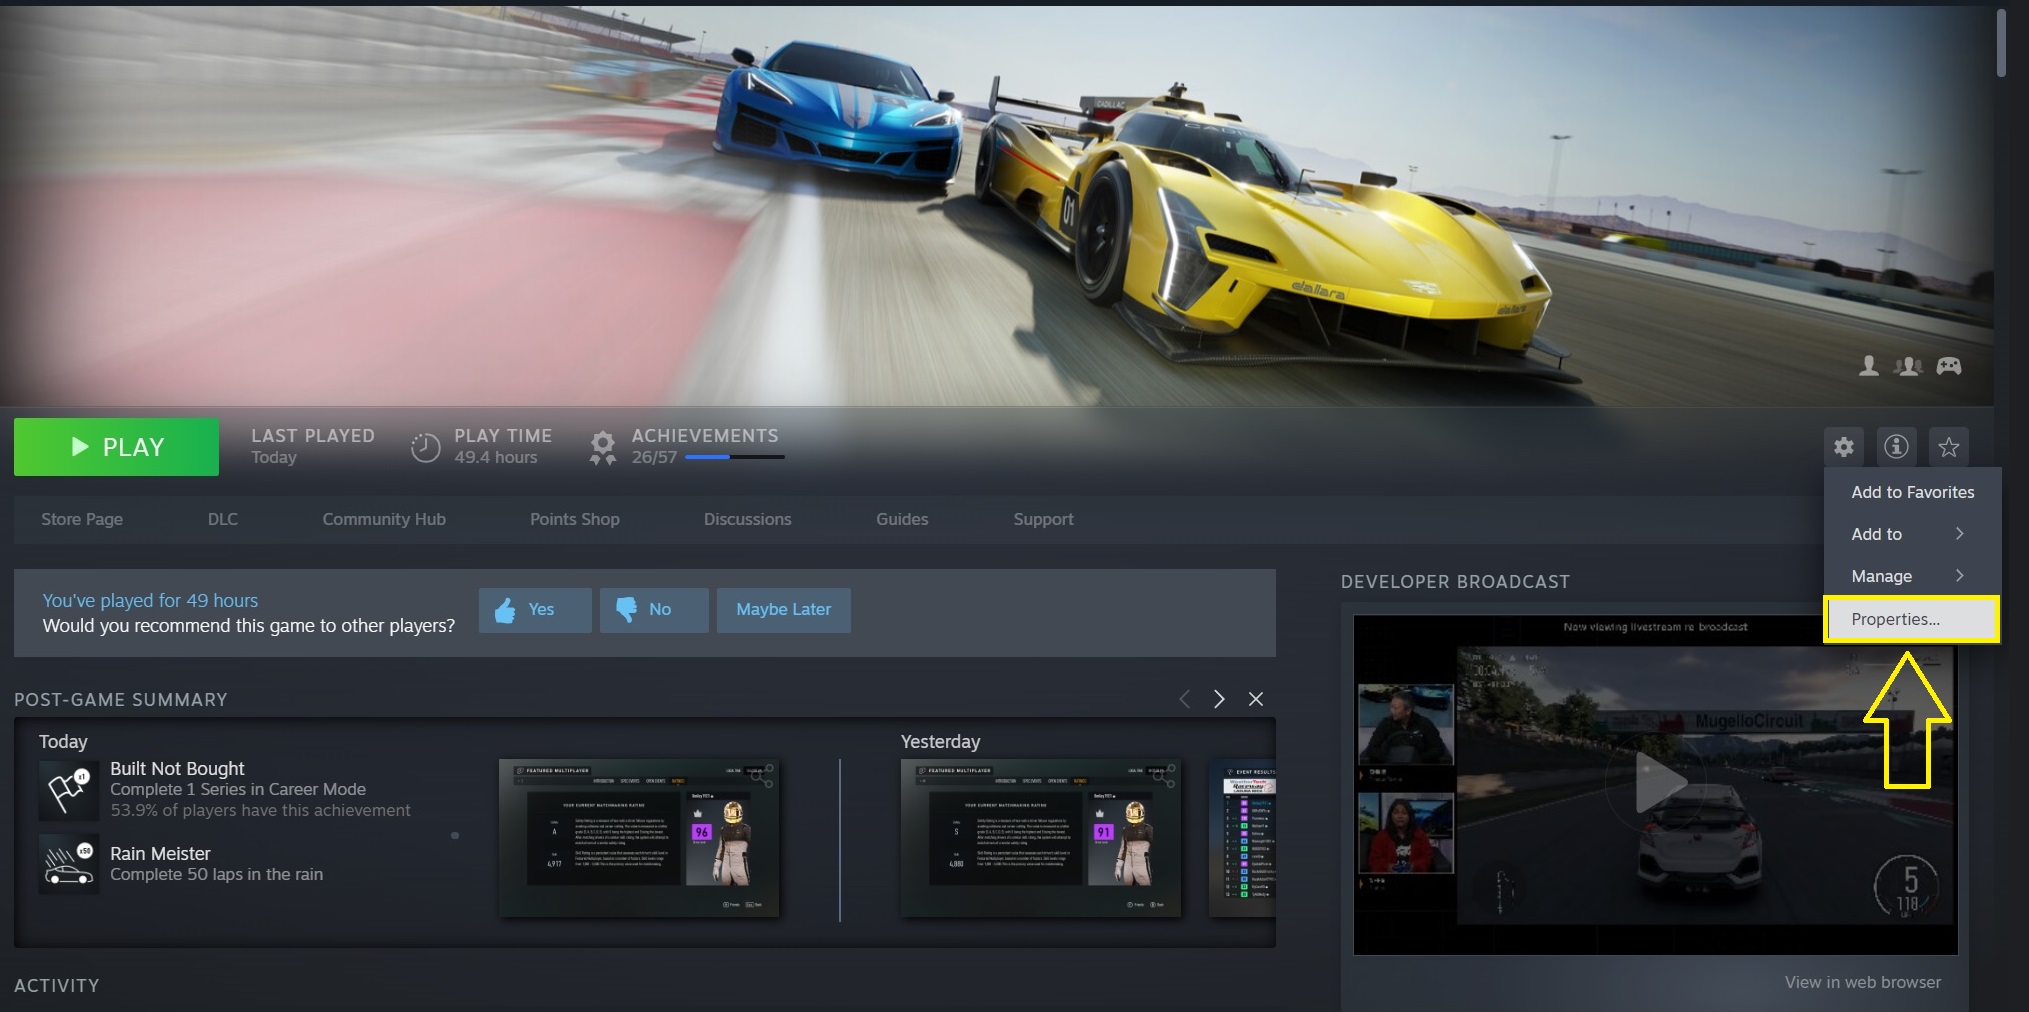This screenshot has width=2029, height=1012.
Task: Open the gear settings icon
Action: click(x=1843, y=447)
